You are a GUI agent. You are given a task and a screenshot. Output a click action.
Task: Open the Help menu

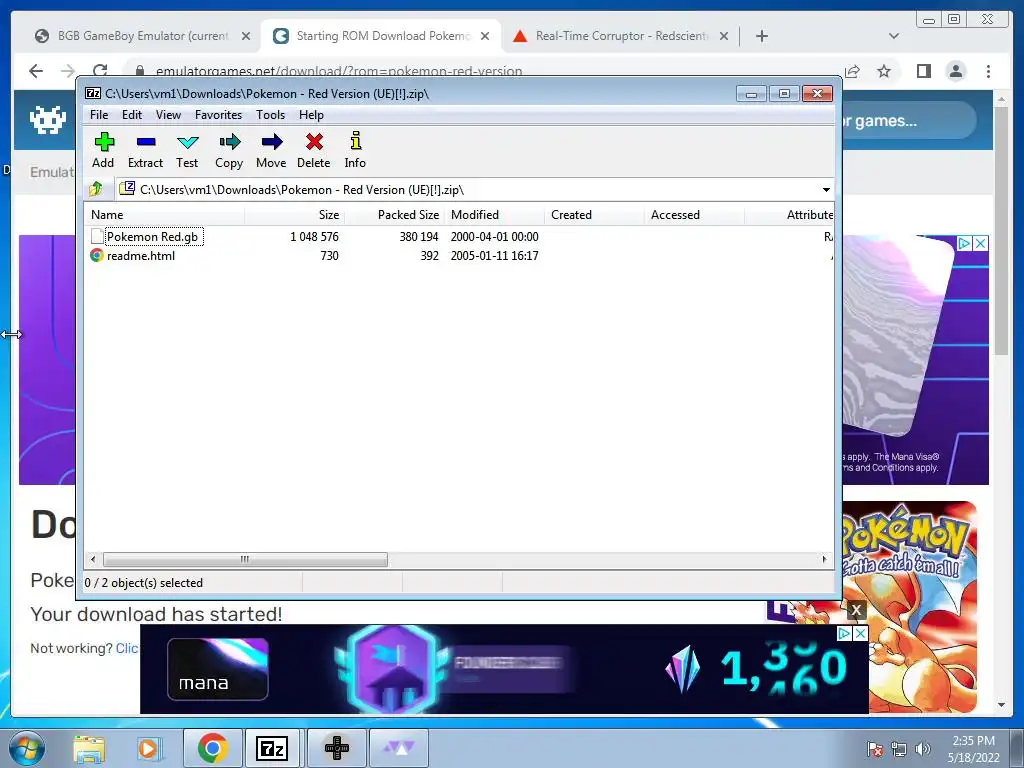312,115
